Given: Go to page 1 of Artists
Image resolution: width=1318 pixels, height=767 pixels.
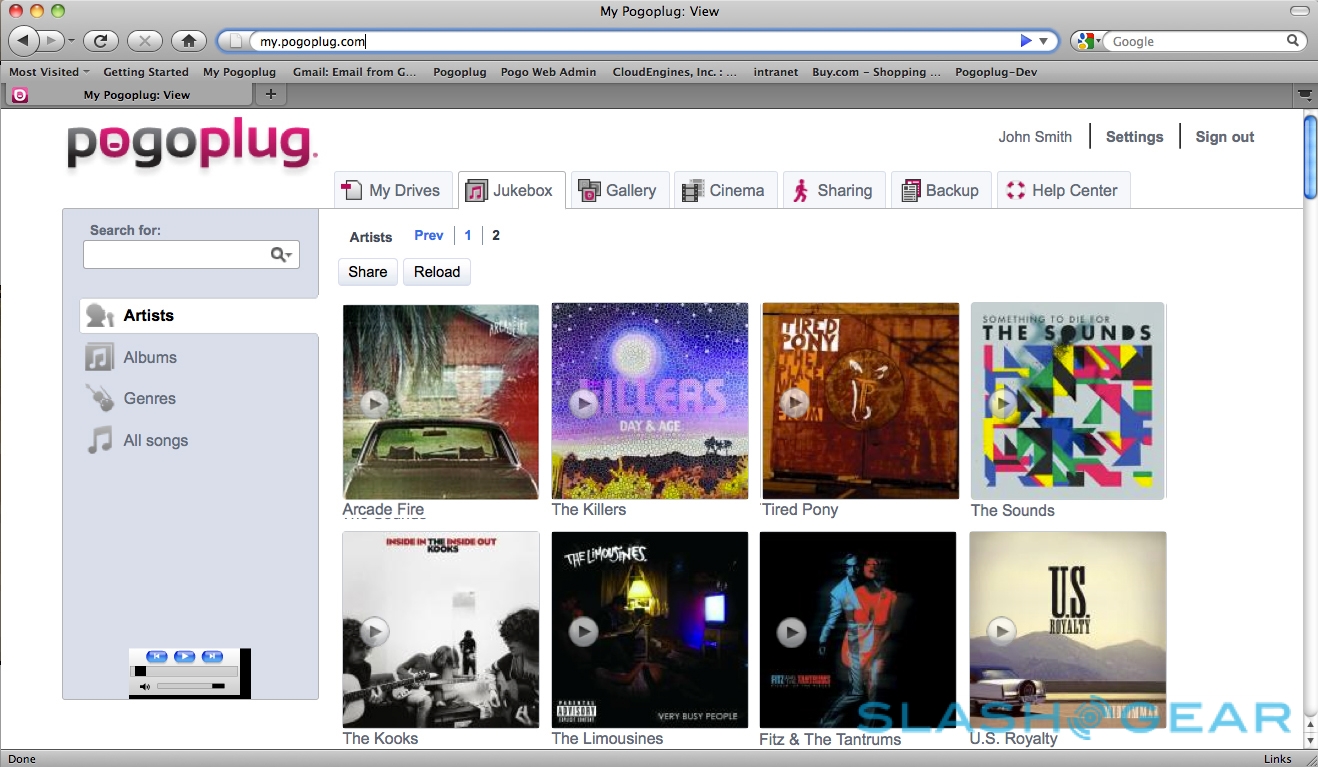Looking at the screenshot, I should 468,236.
